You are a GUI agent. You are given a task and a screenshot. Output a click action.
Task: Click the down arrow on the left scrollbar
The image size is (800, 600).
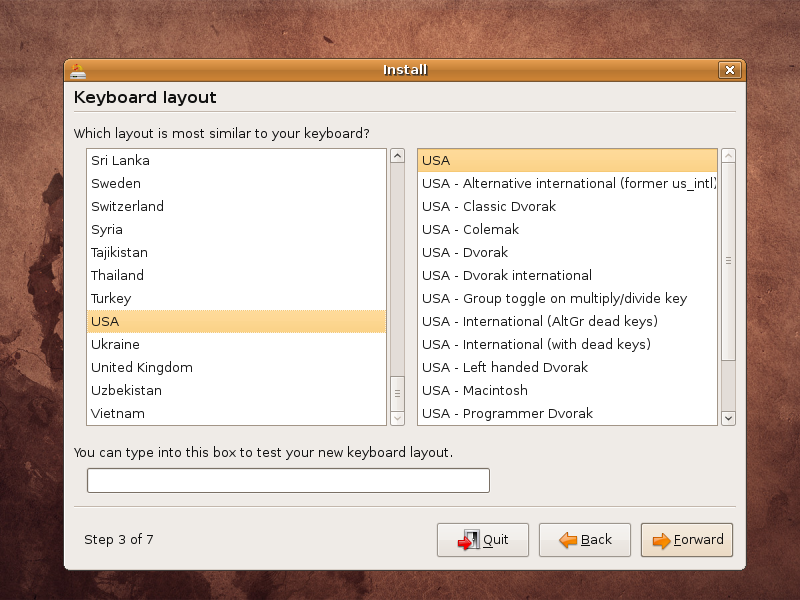pos(395,417)
